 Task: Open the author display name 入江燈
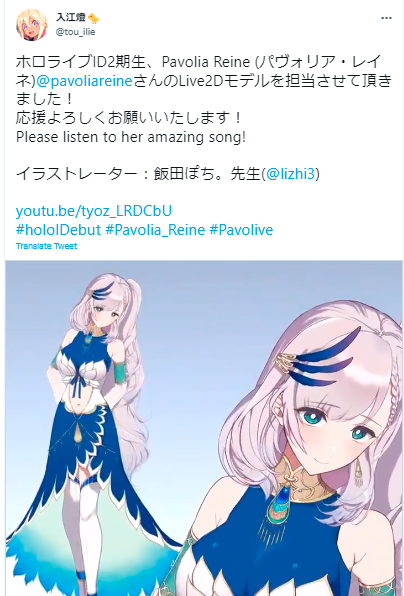(71, 17)
